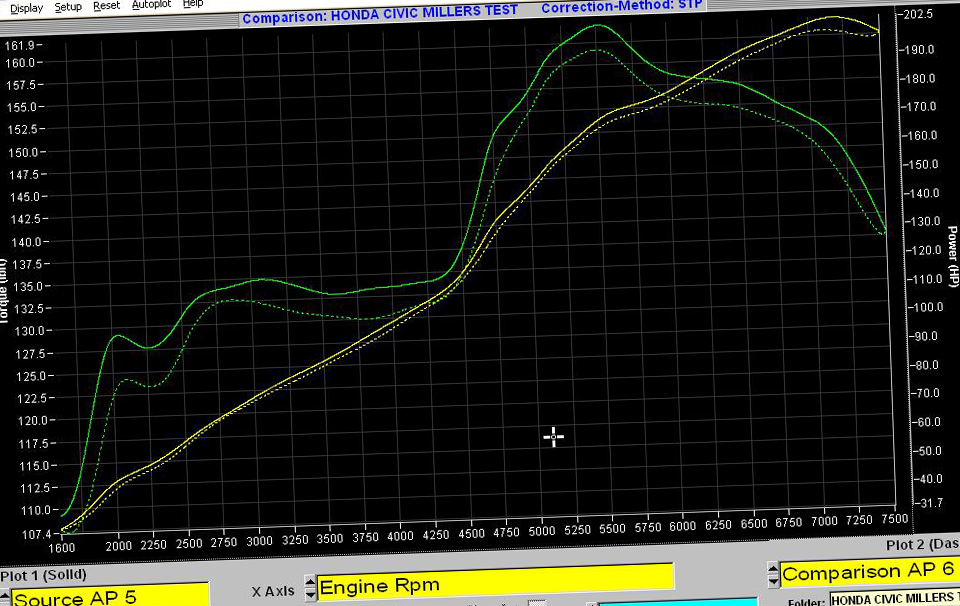
Task: Select the Comparison AP 6 plot field
Action: click(x=870, y=572)
